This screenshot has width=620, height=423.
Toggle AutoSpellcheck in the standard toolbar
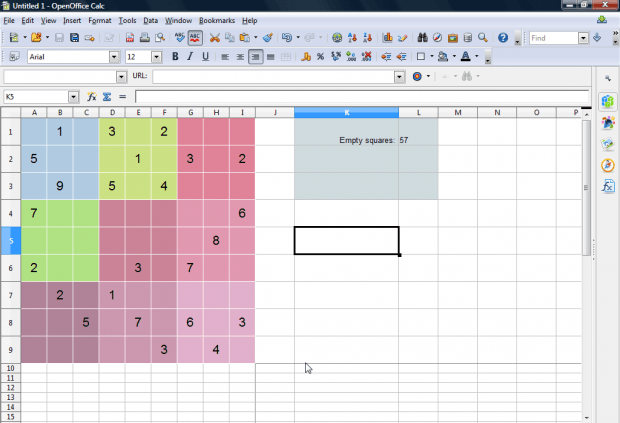[195, 38]
